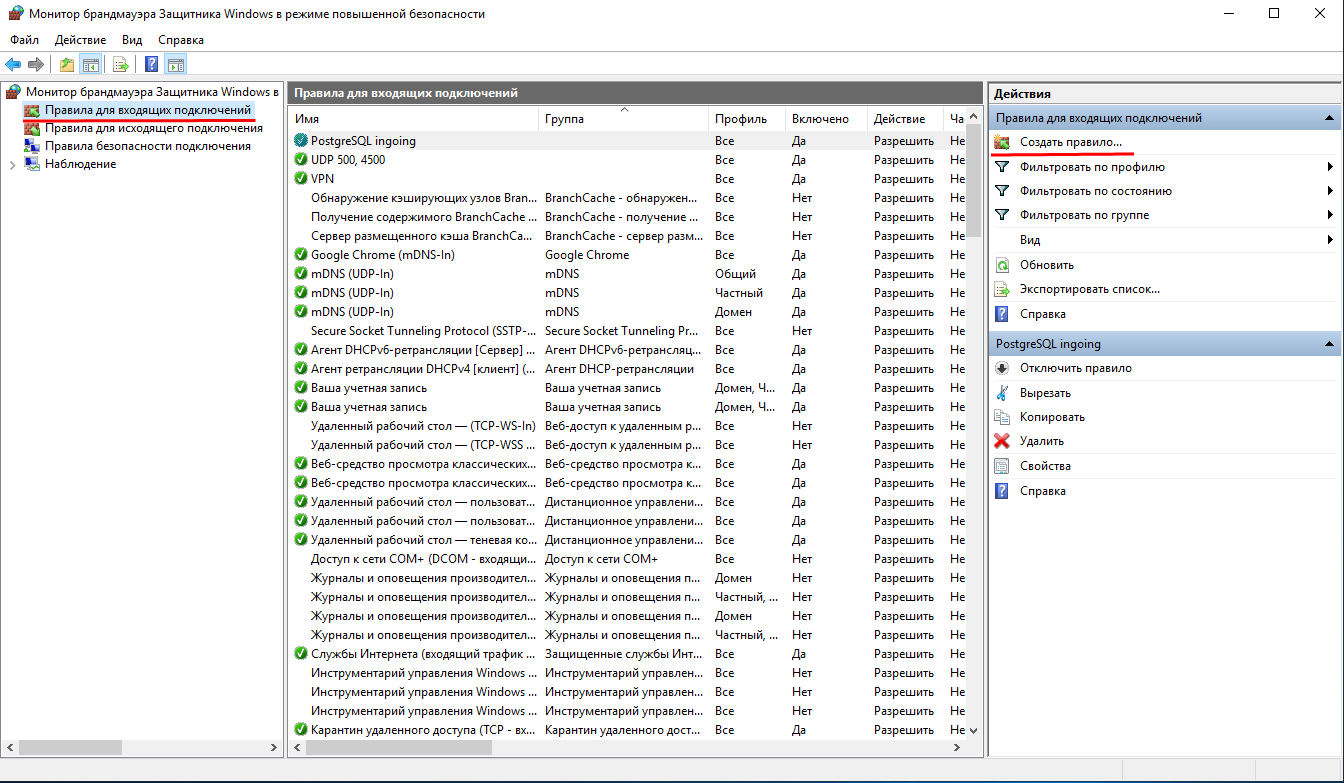The image size is (1344, 783).
Task: Click the Обновить refresh icon
Action: (1002, 265)
